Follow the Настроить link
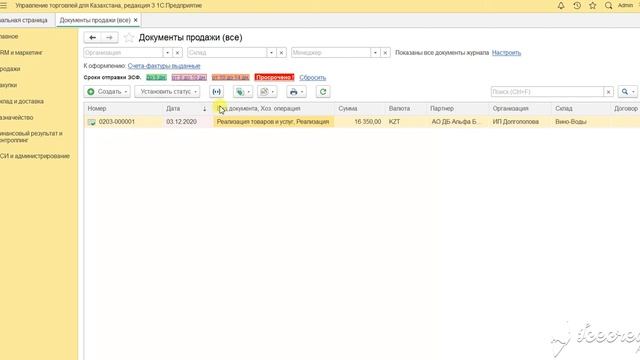 tap(506, 53)
